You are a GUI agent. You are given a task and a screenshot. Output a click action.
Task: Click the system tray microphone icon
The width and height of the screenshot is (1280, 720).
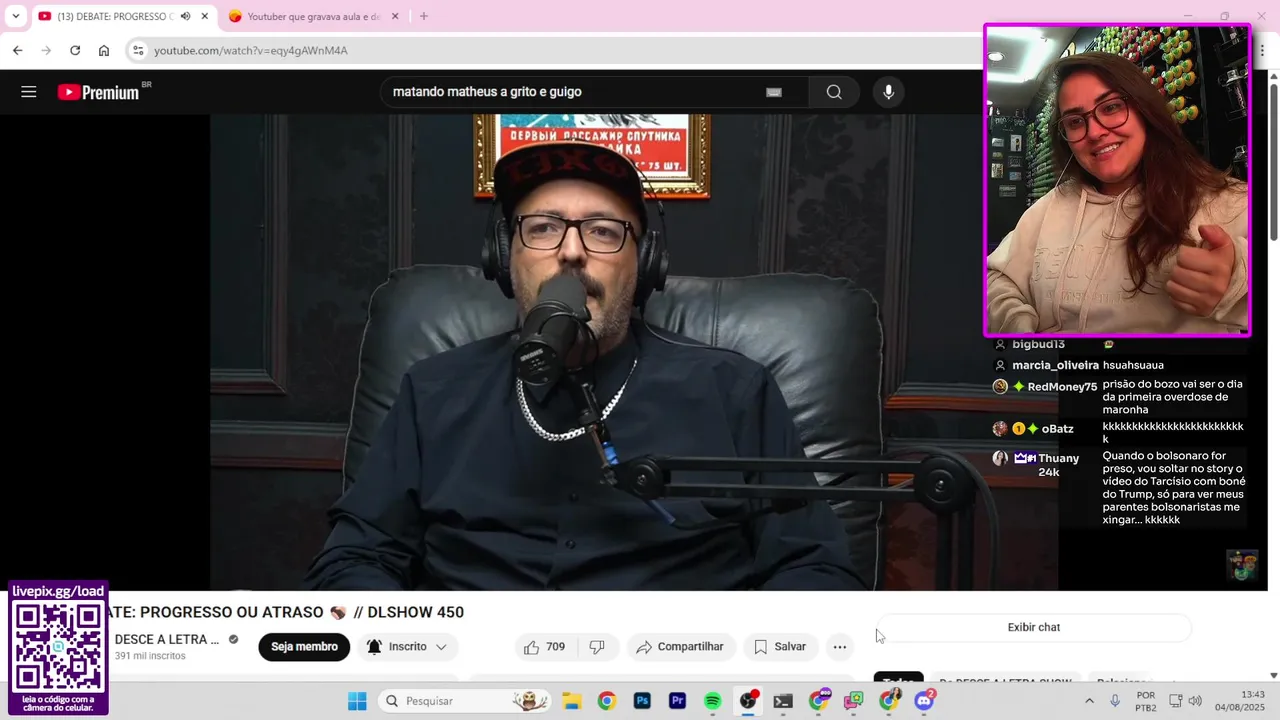tap(1115, 701)
